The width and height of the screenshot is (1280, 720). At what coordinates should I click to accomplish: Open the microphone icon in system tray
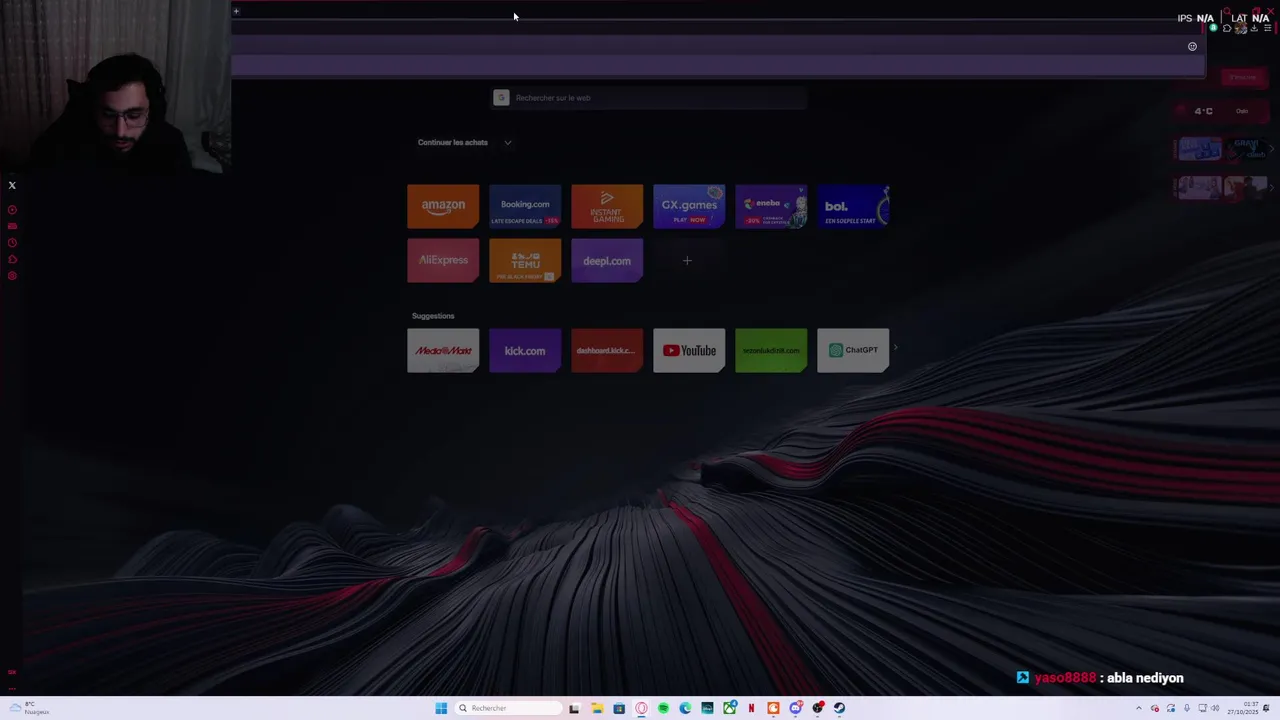click(x=1187, y=708)
